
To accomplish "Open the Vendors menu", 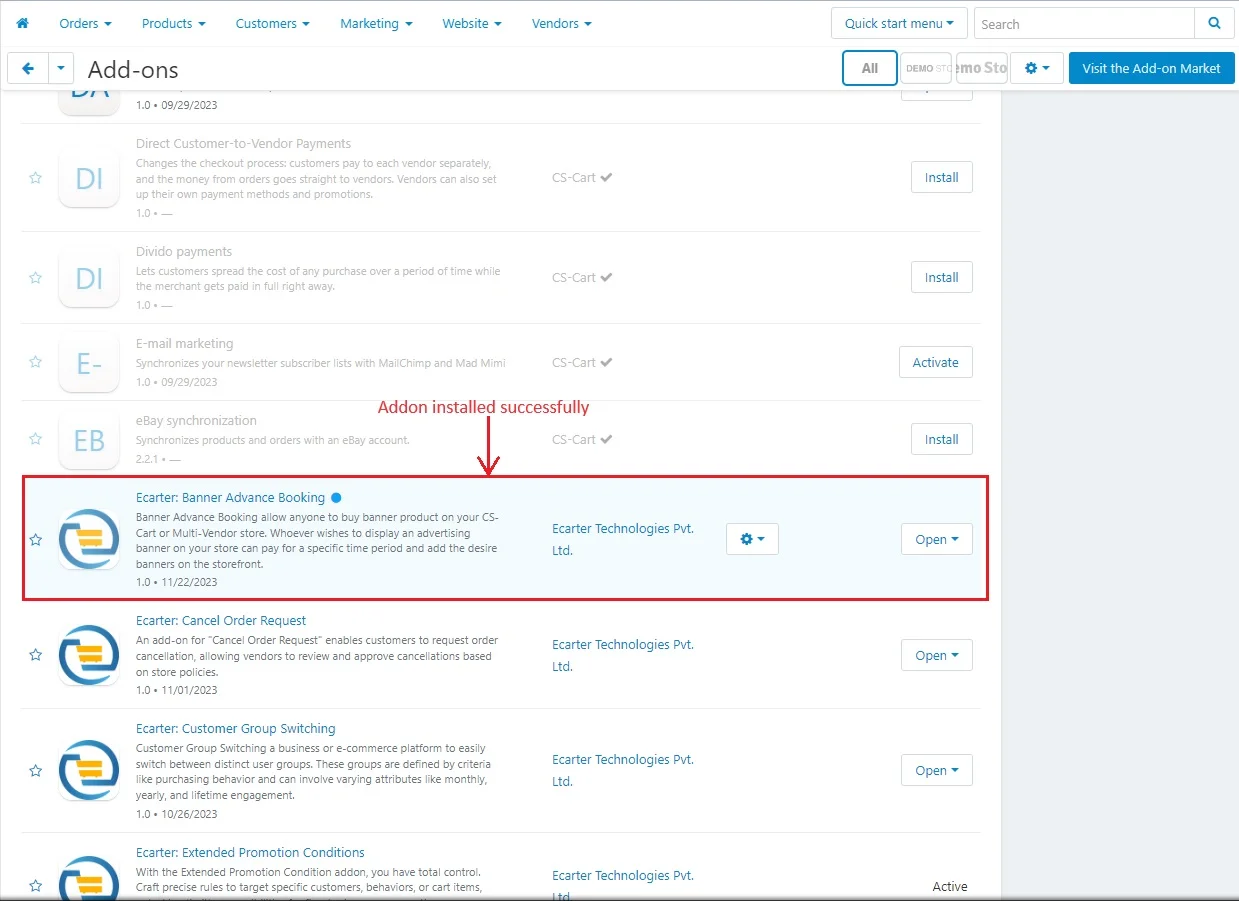I will [x=562, y=23].
